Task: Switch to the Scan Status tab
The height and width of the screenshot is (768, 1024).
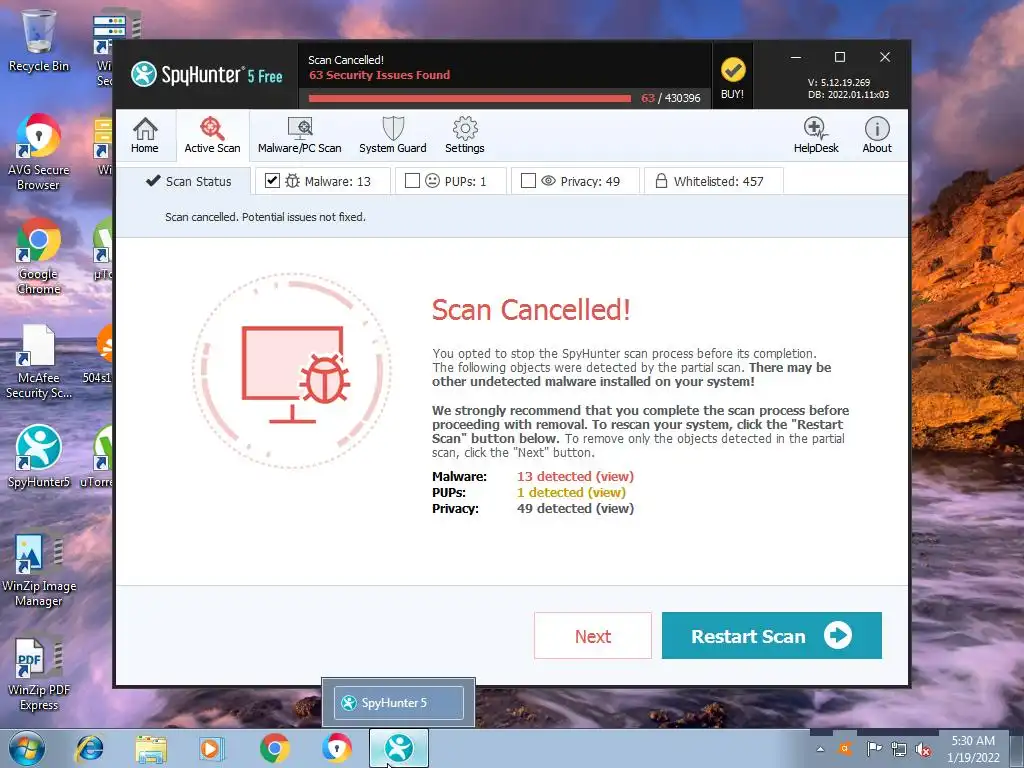Action: click(188, 181)
